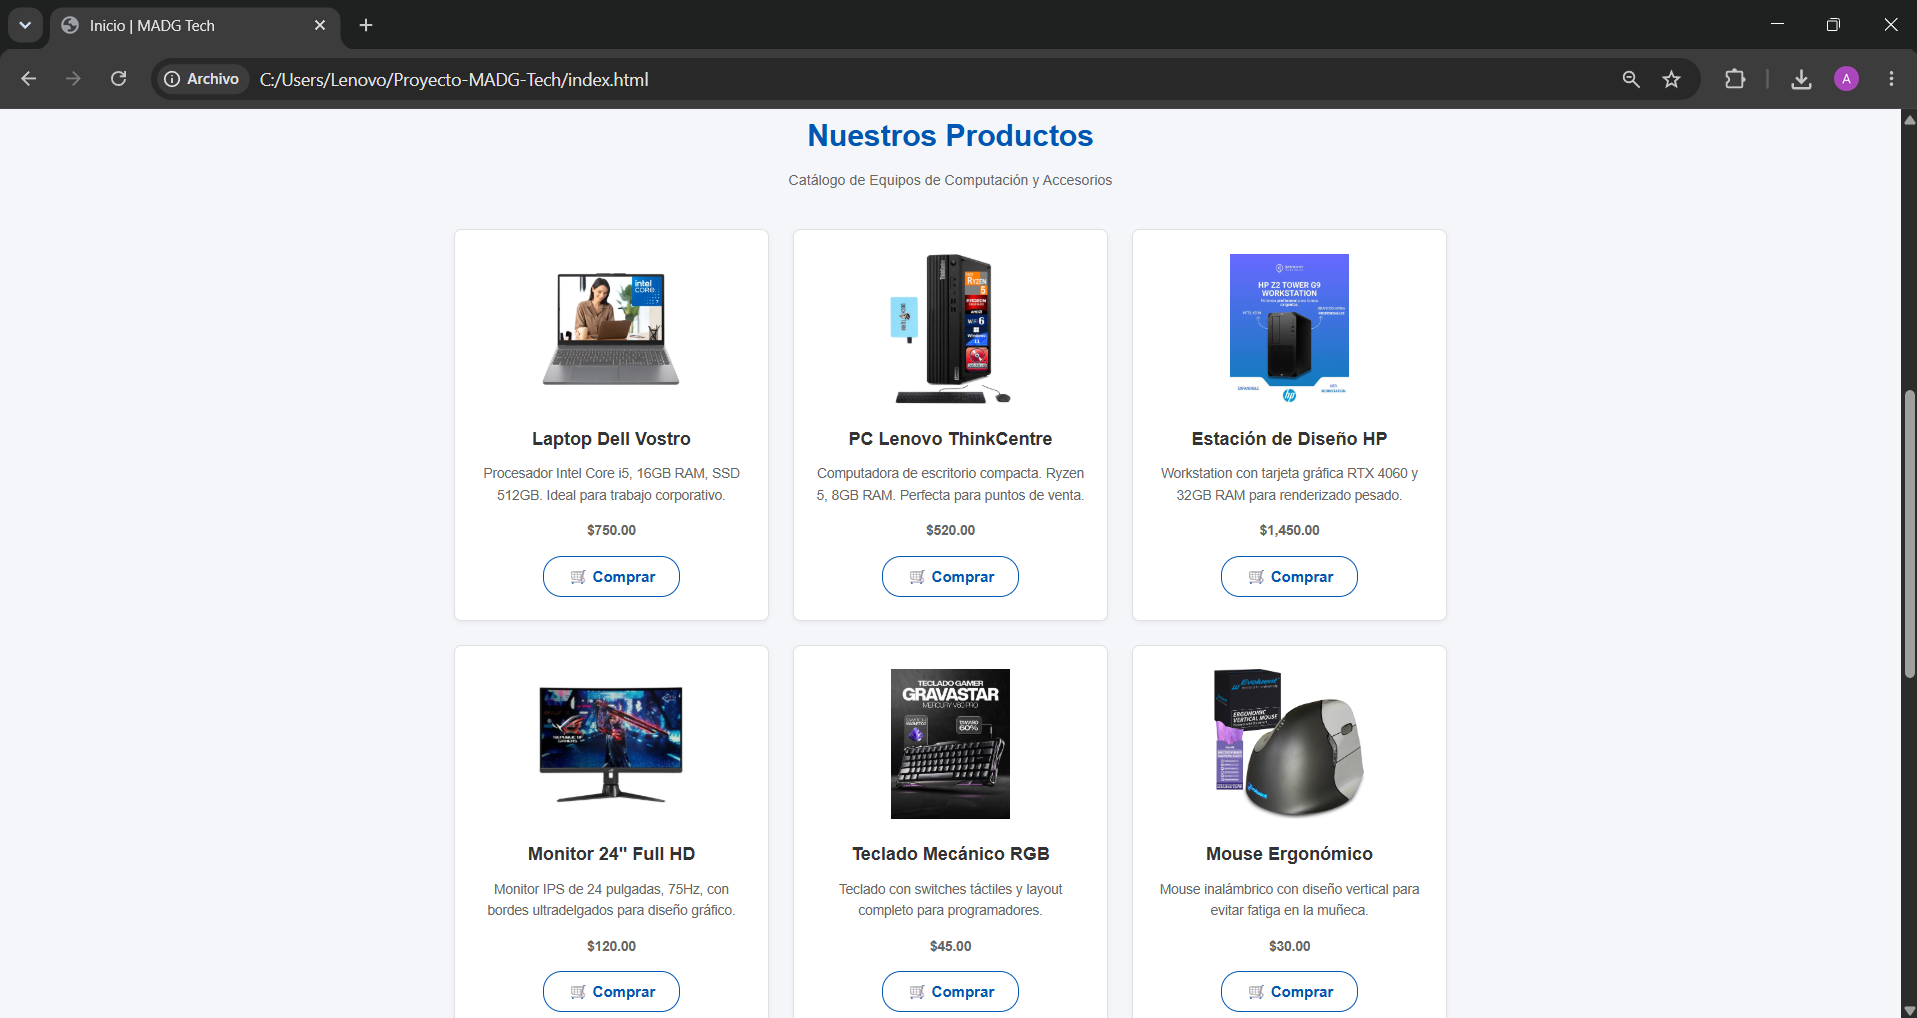Buy the Monitor 24" Full HD
This screenshot has width=1917, height=1018.
click(x=611, y=992)
